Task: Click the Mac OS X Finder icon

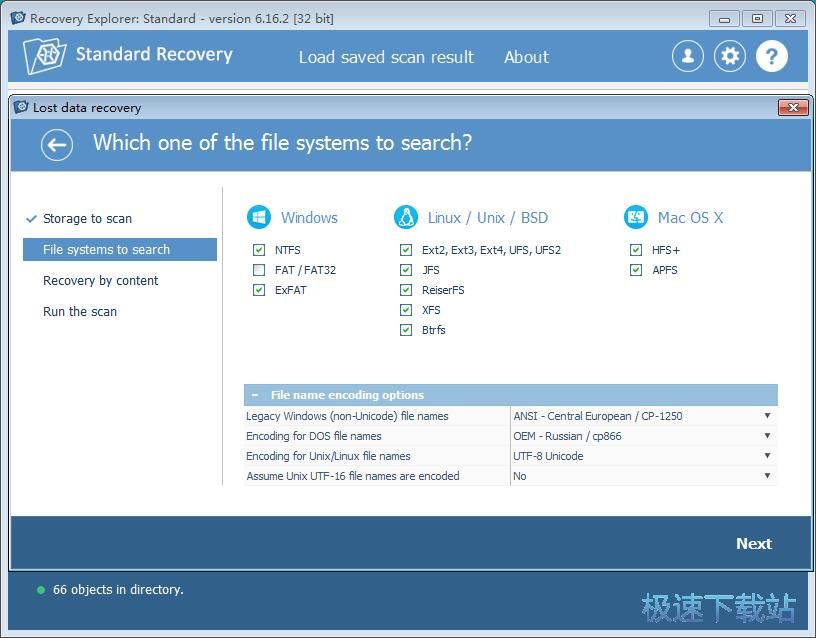Action: tap(635, 218)
